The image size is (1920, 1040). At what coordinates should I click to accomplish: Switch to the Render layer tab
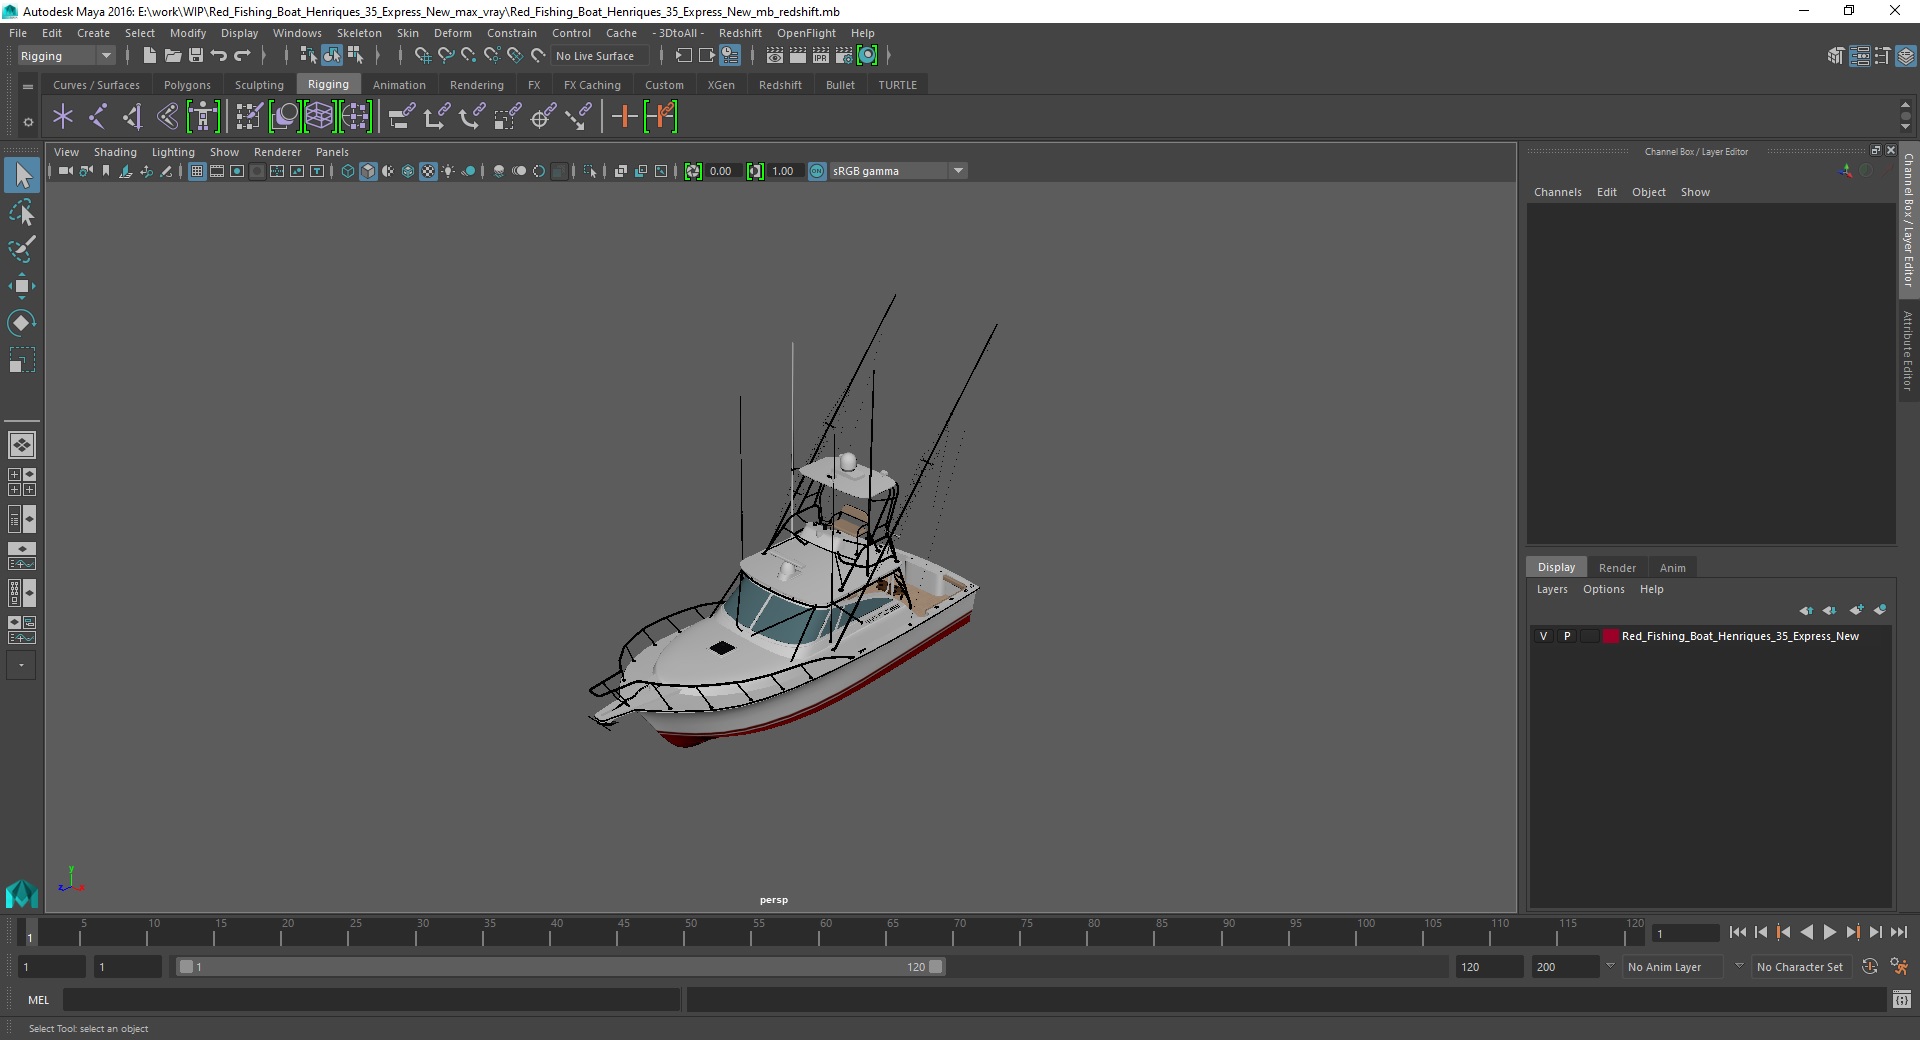point(1617,568)
